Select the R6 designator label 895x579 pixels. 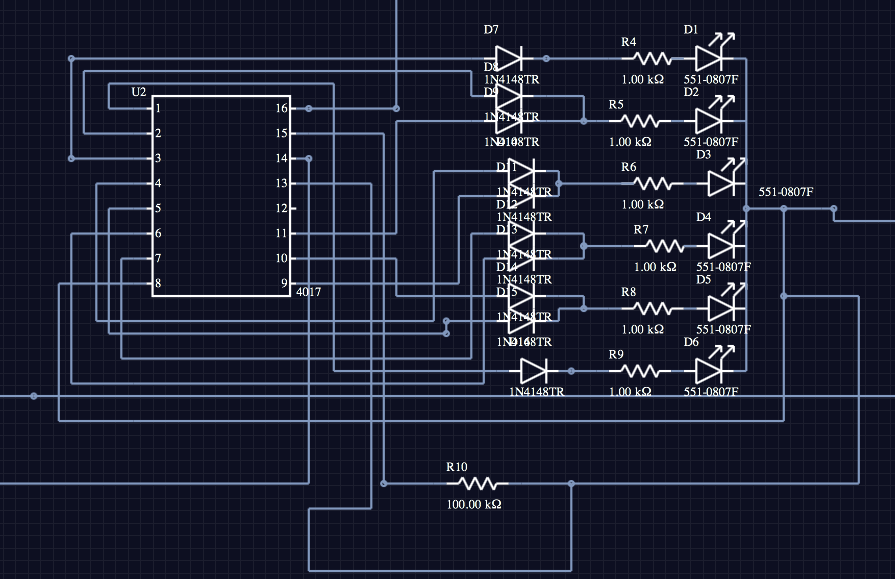click(x=628, y=167)
